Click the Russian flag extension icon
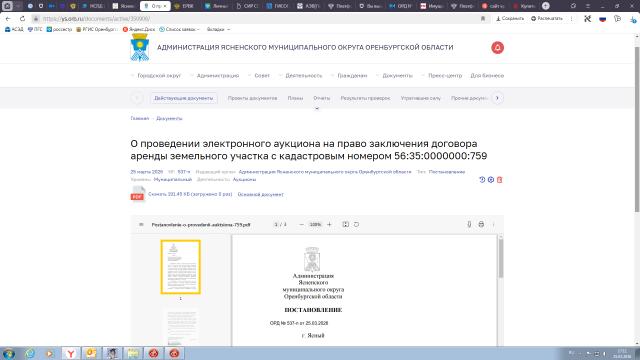This screenshot has height=360, width=640. (x=602, y=19)
